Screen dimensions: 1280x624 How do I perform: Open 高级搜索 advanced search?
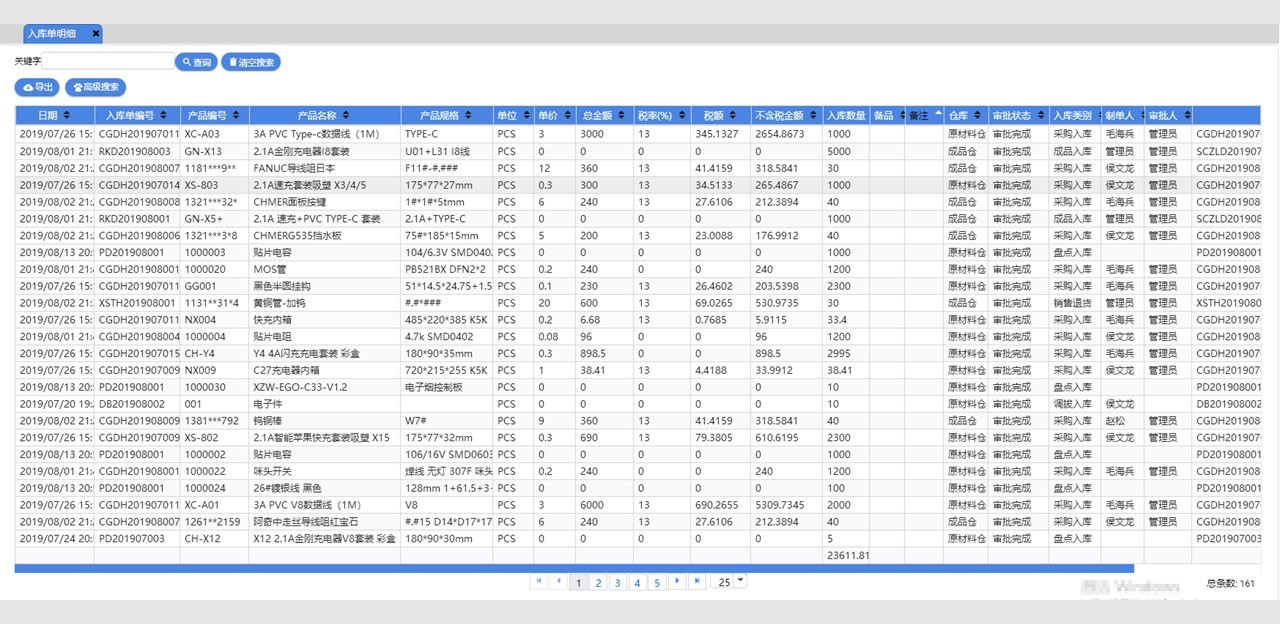point(96,87)
